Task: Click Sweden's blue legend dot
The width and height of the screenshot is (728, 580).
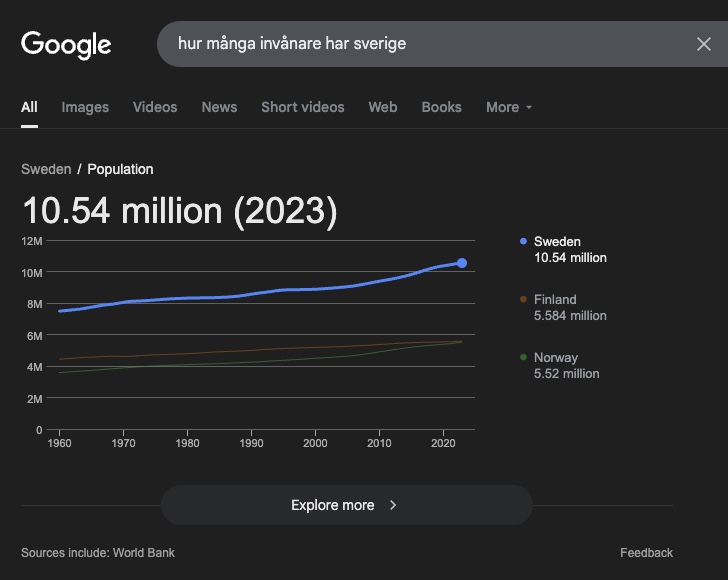Action: pyautogui.click(x=523, y=241)
